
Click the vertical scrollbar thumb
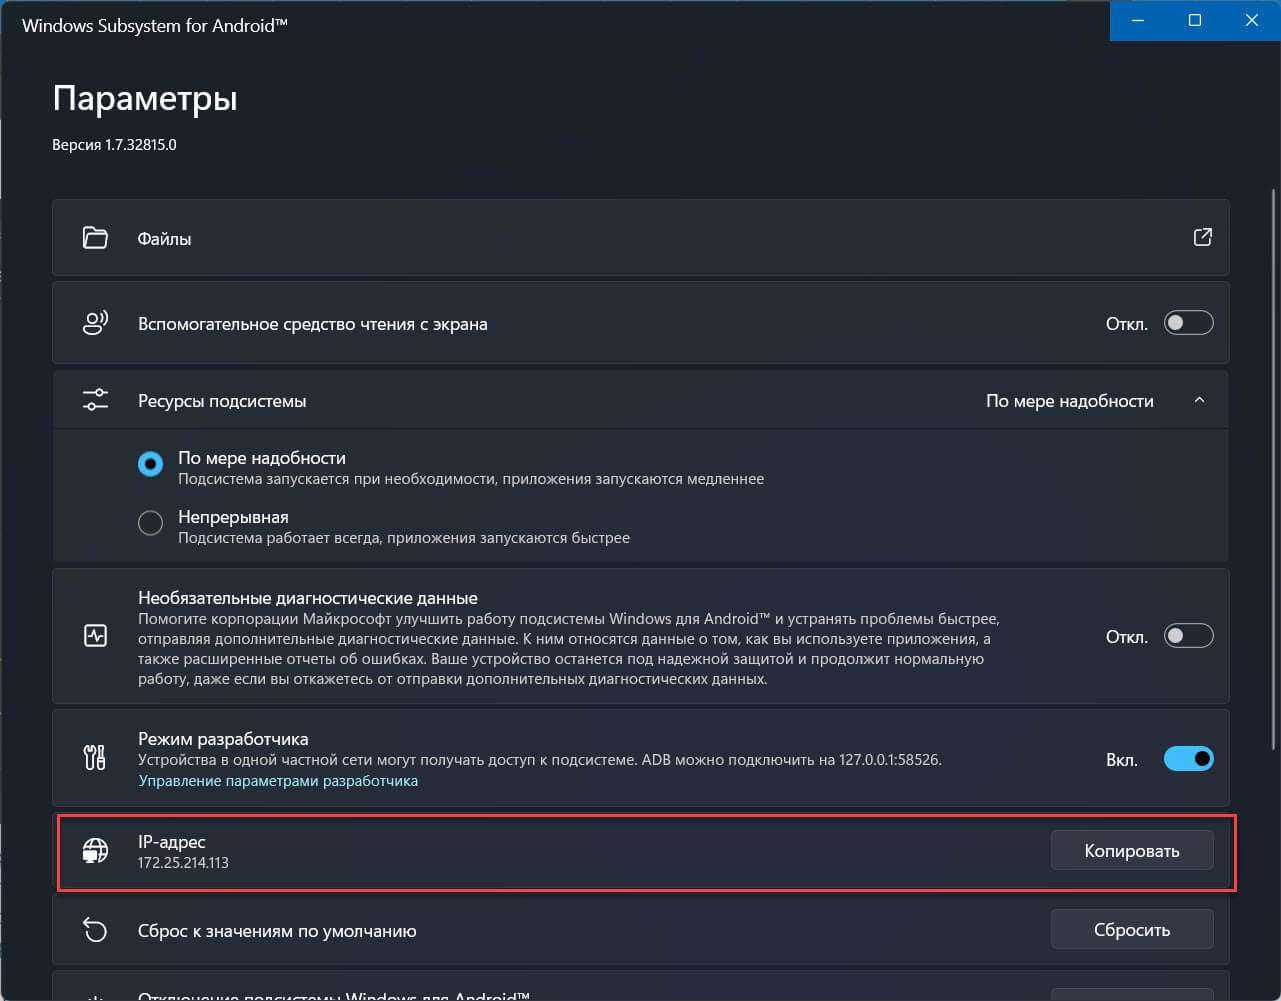(x=1273, y=469)
